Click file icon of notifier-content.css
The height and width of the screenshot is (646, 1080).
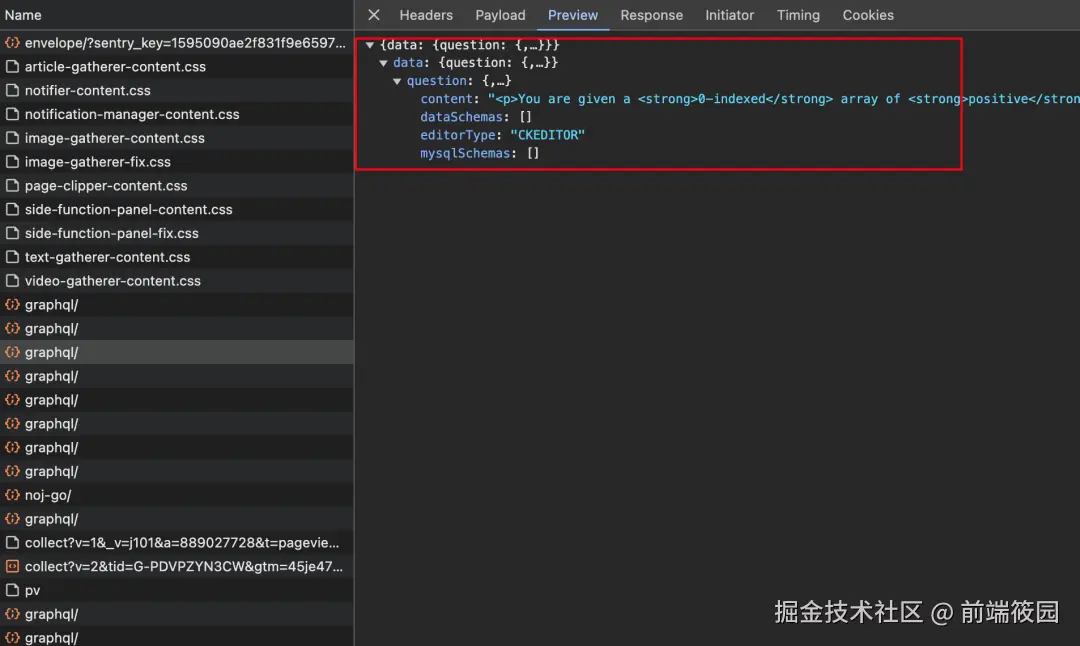point(12,90)
